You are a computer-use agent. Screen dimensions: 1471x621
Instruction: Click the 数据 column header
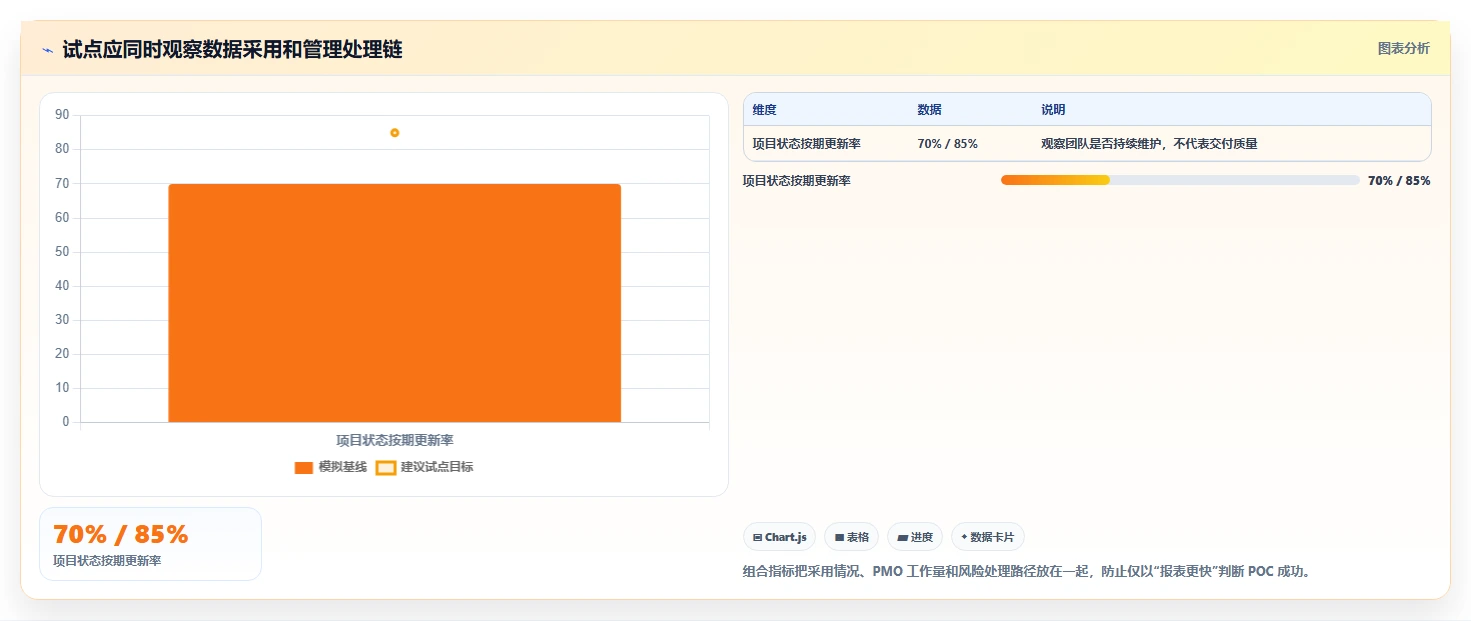(x=929, y=110)
